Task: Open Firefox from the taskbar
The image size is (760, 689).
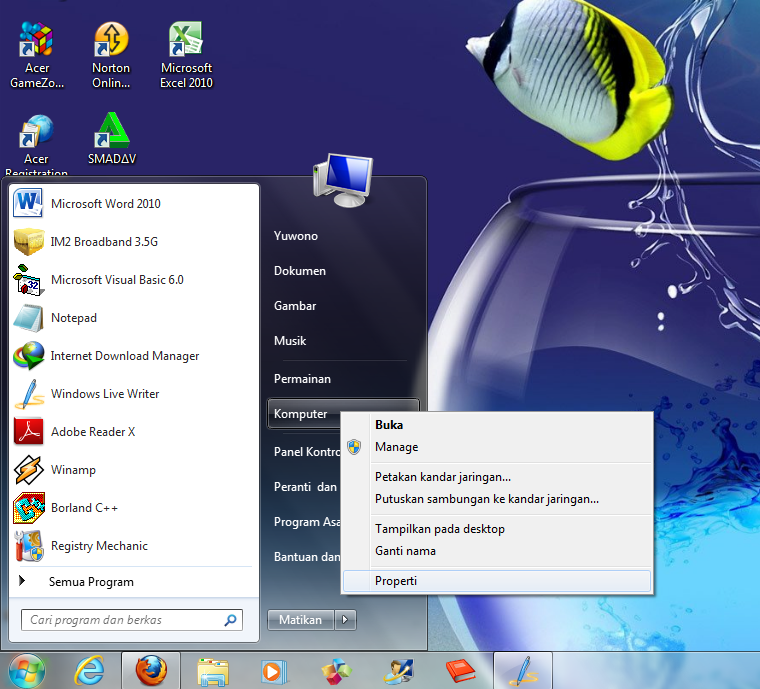Action: 151,671
